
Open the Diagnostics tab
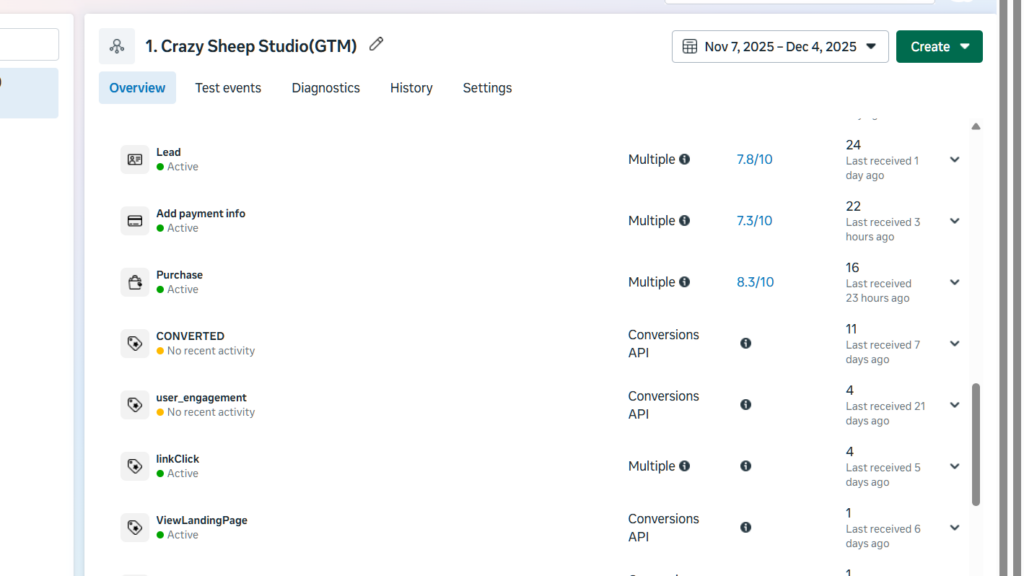[325, 88]
